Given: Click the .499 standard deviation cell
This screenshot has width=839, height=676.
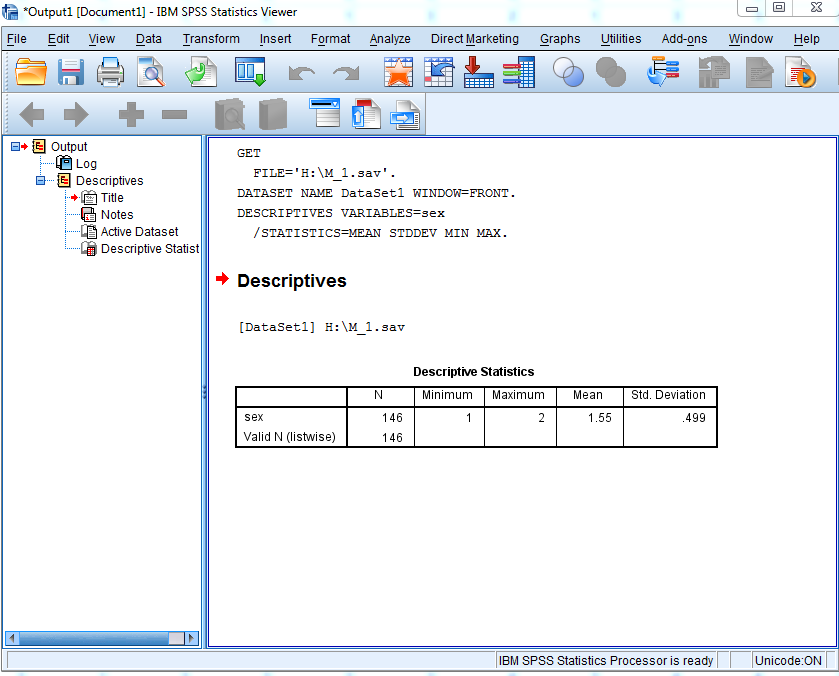Looking at the screenshot, I should tap(693, 418).
